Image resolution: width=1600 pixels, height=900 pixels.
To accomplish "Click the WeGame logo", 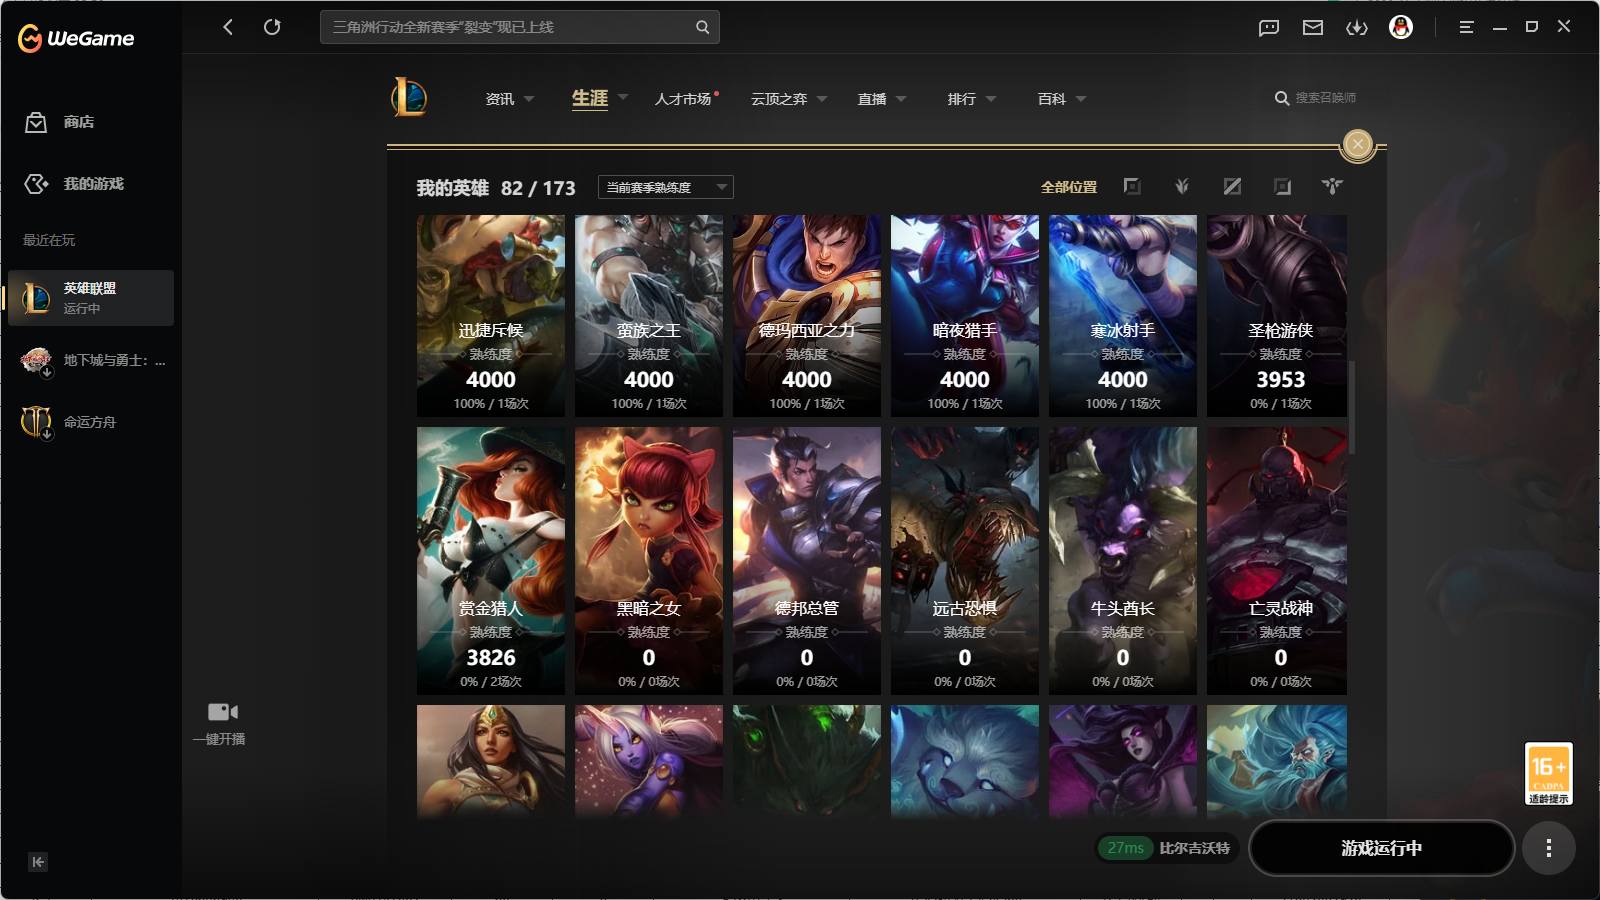I will tap(76, 38).
